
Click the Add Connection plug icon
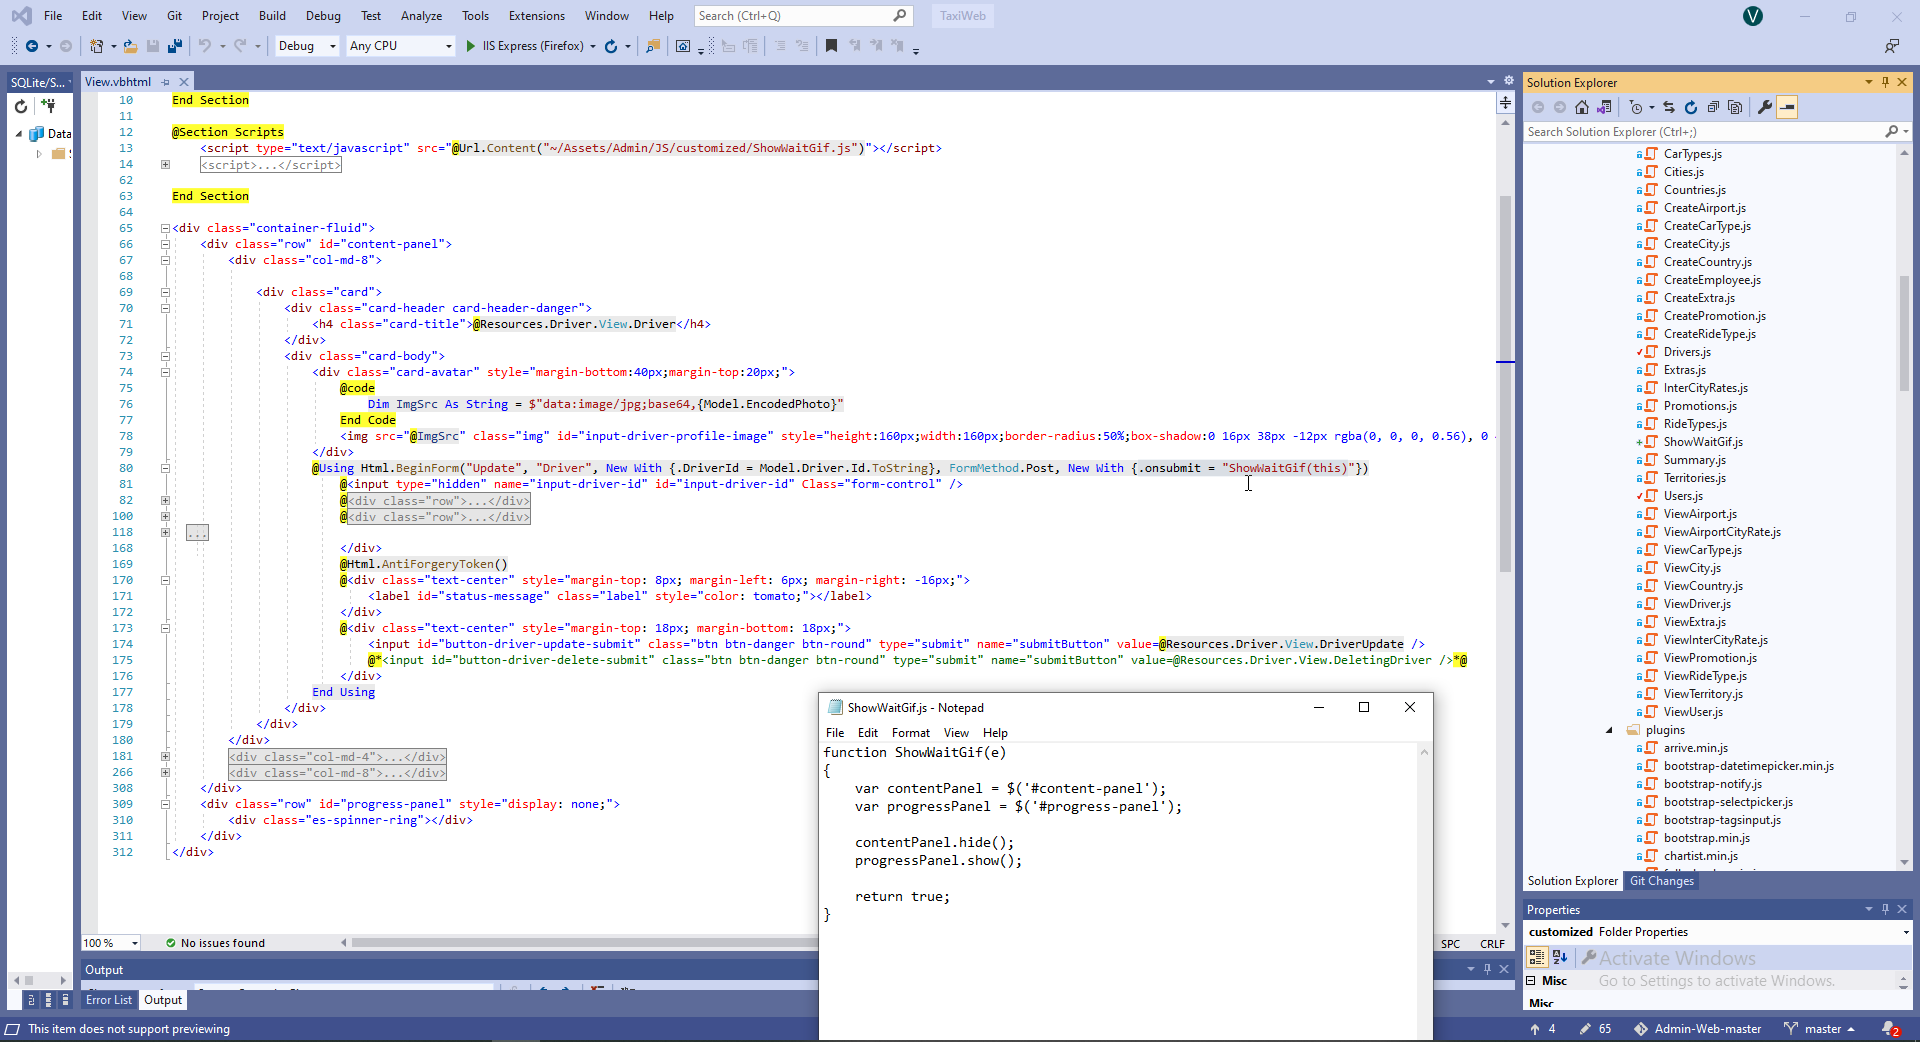coord(48,106)
